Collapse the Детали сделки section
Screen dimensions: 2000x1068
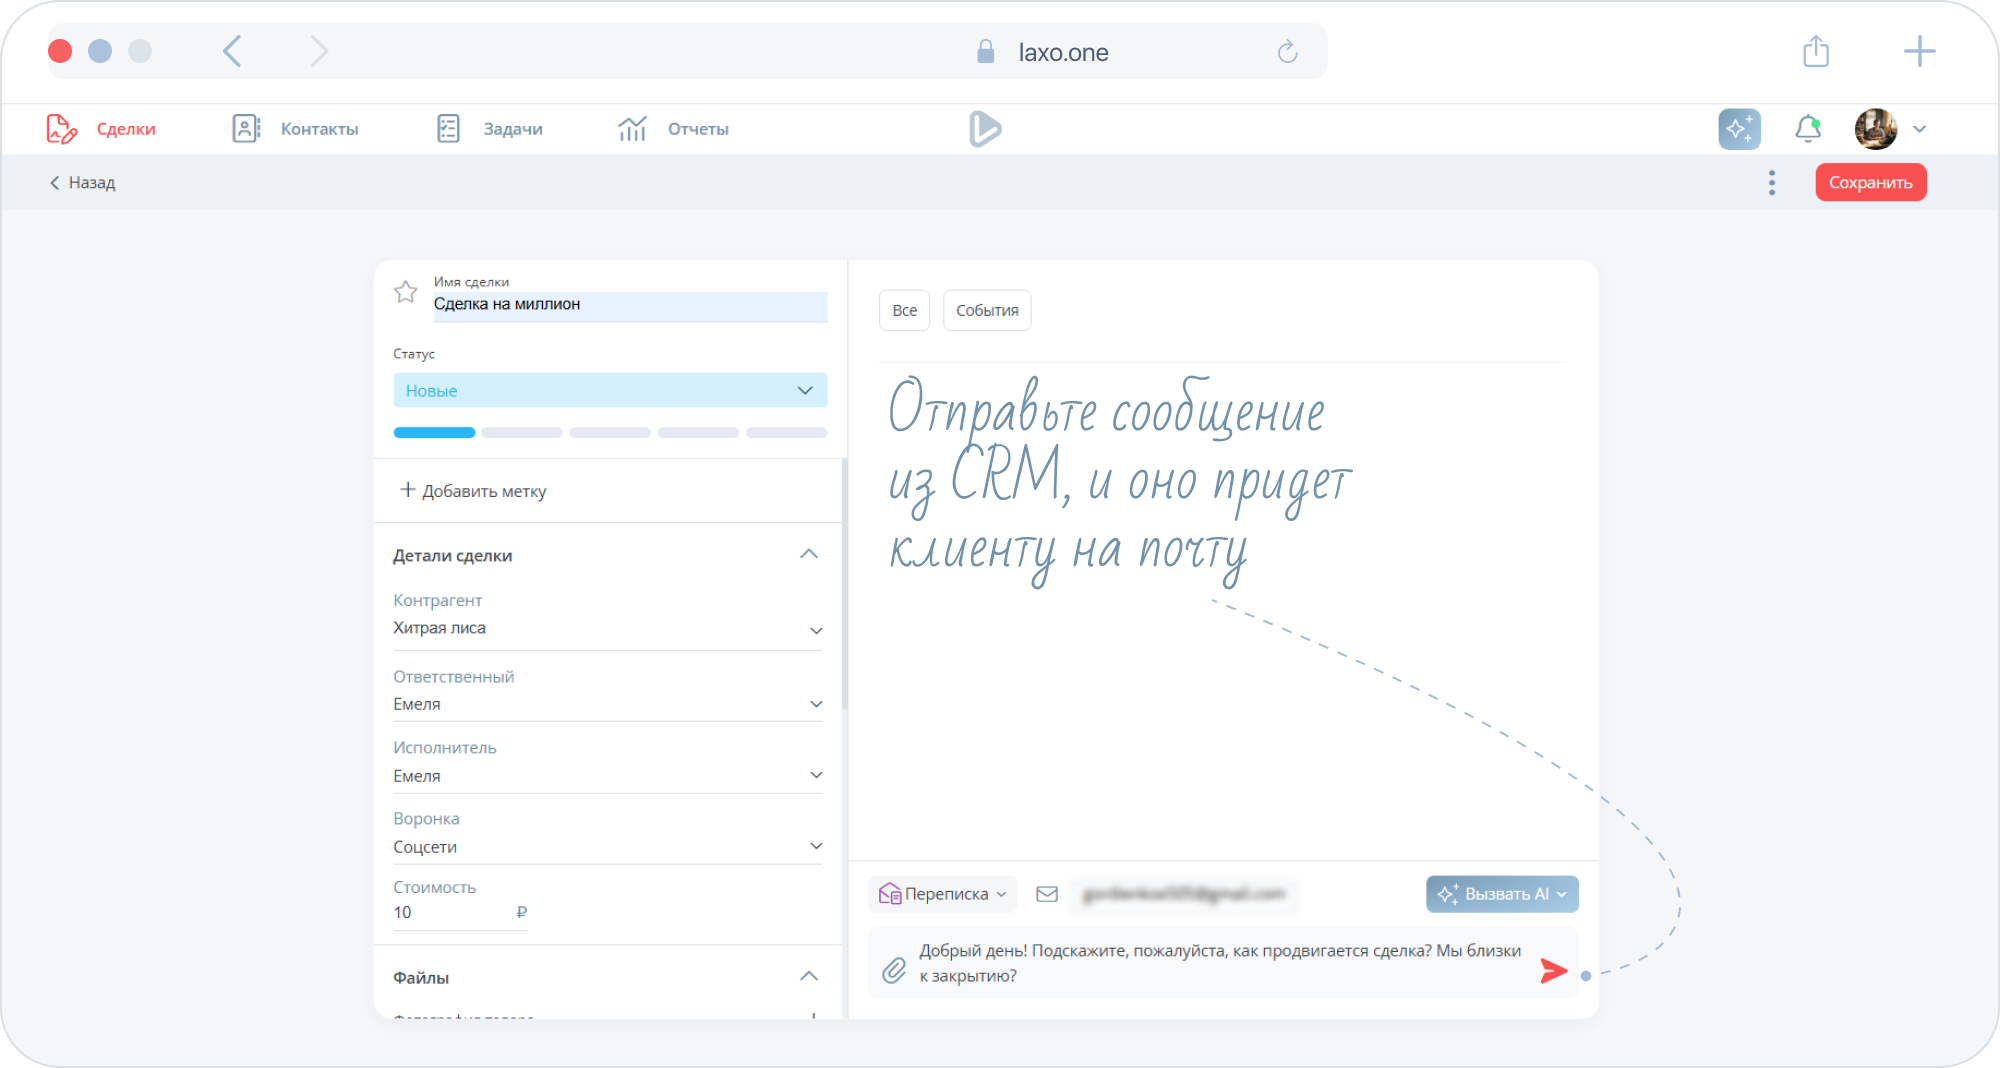[809, 555]
